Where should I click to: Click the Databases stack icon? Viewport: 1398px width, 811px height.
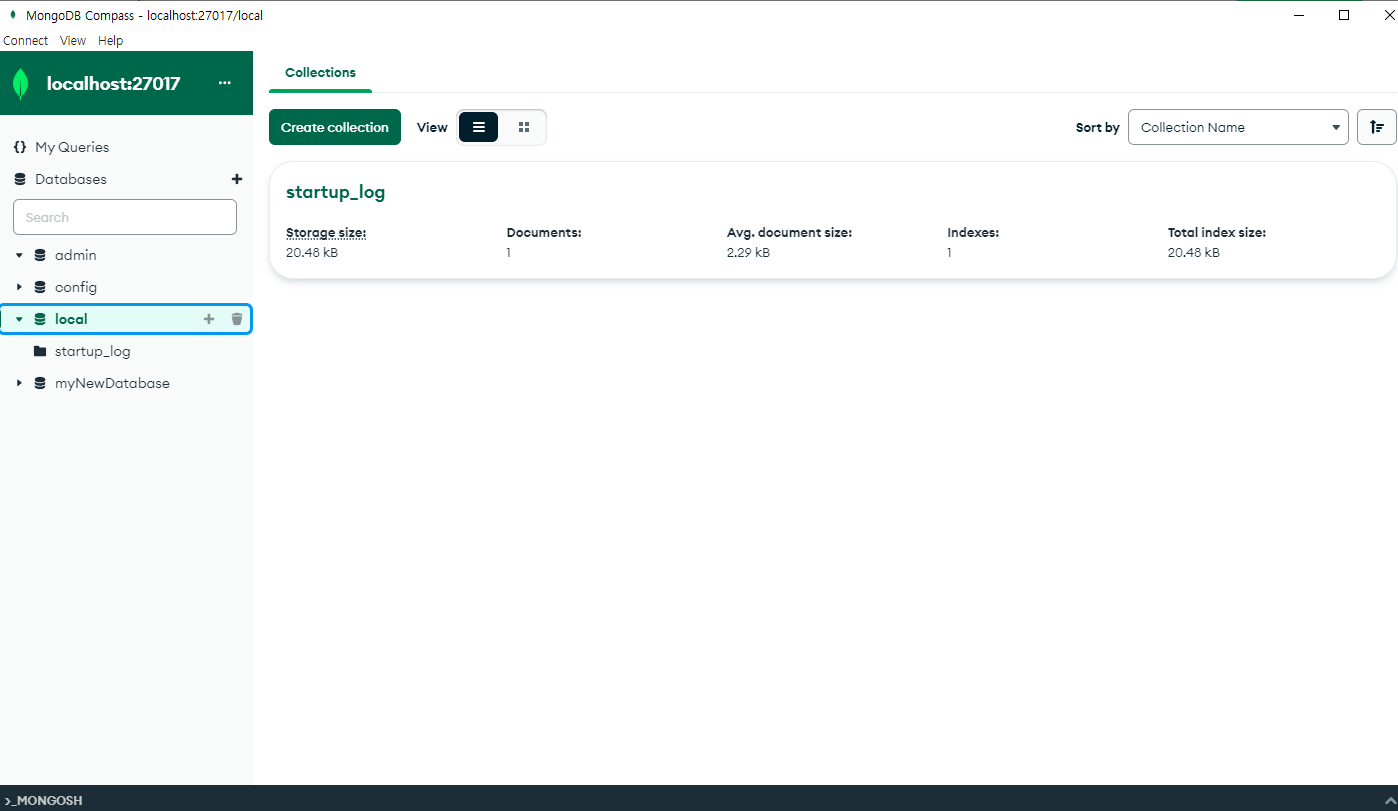pos(20,179)
